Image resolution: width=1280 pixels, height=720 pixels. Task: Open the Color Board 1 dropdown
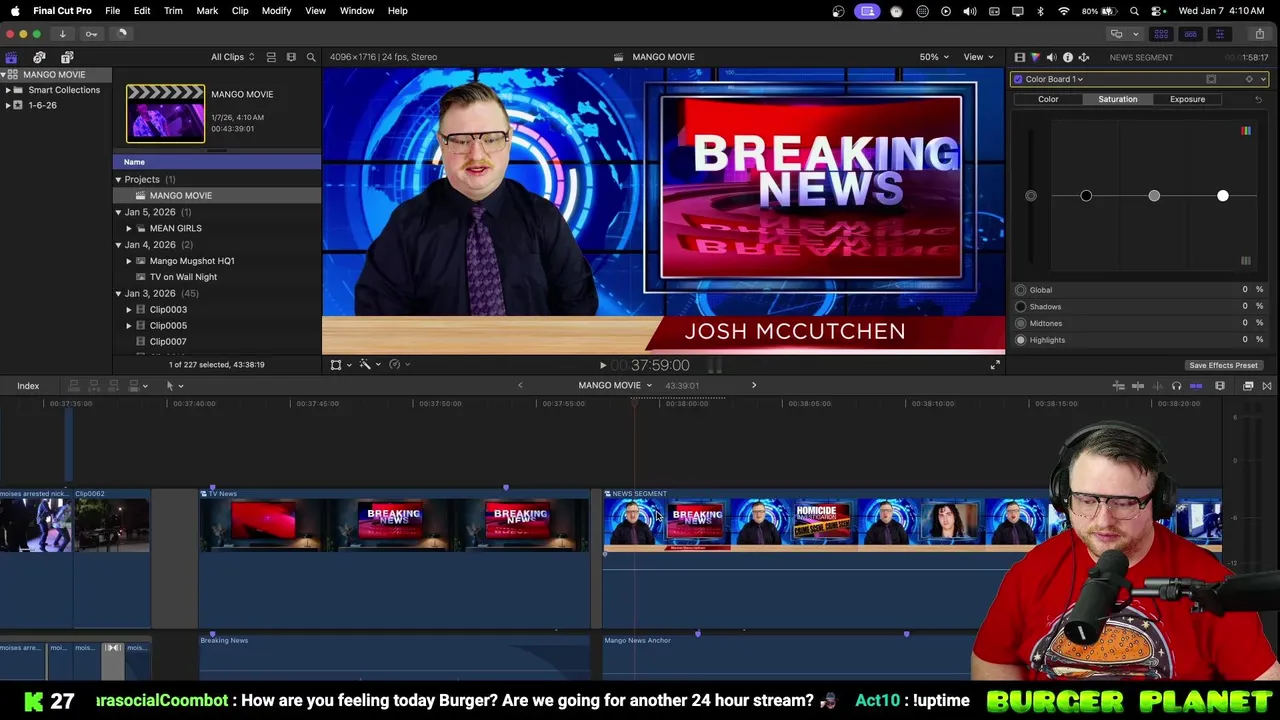click(1054, 79)
